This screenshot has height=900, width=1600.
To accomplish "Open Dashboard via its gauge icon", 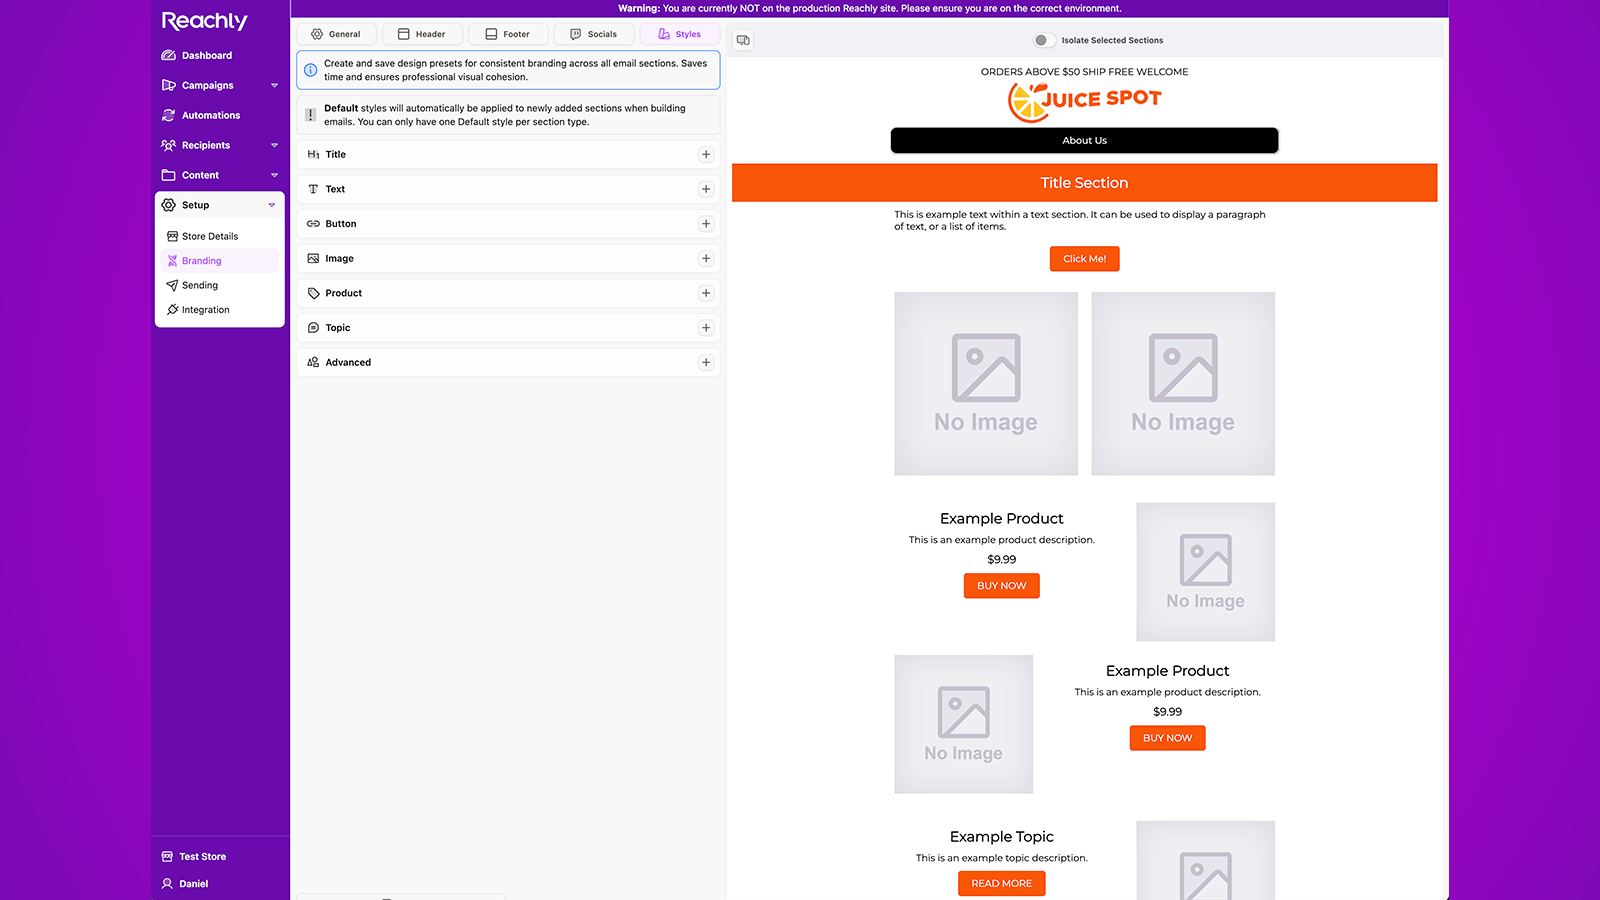I will pyautogui.click(x=169, y=55).
